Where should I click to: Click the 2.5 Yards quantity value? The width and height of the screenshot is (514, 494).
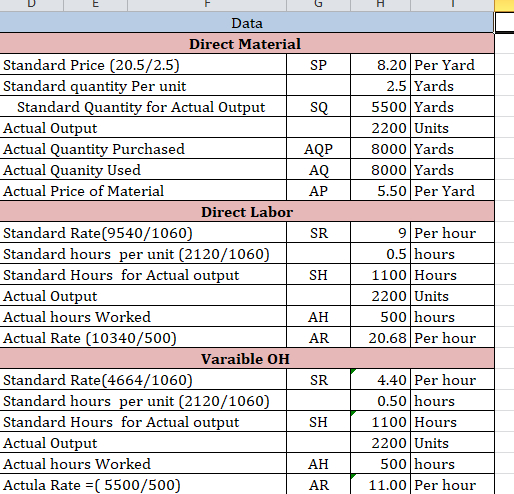pos(381,86)
